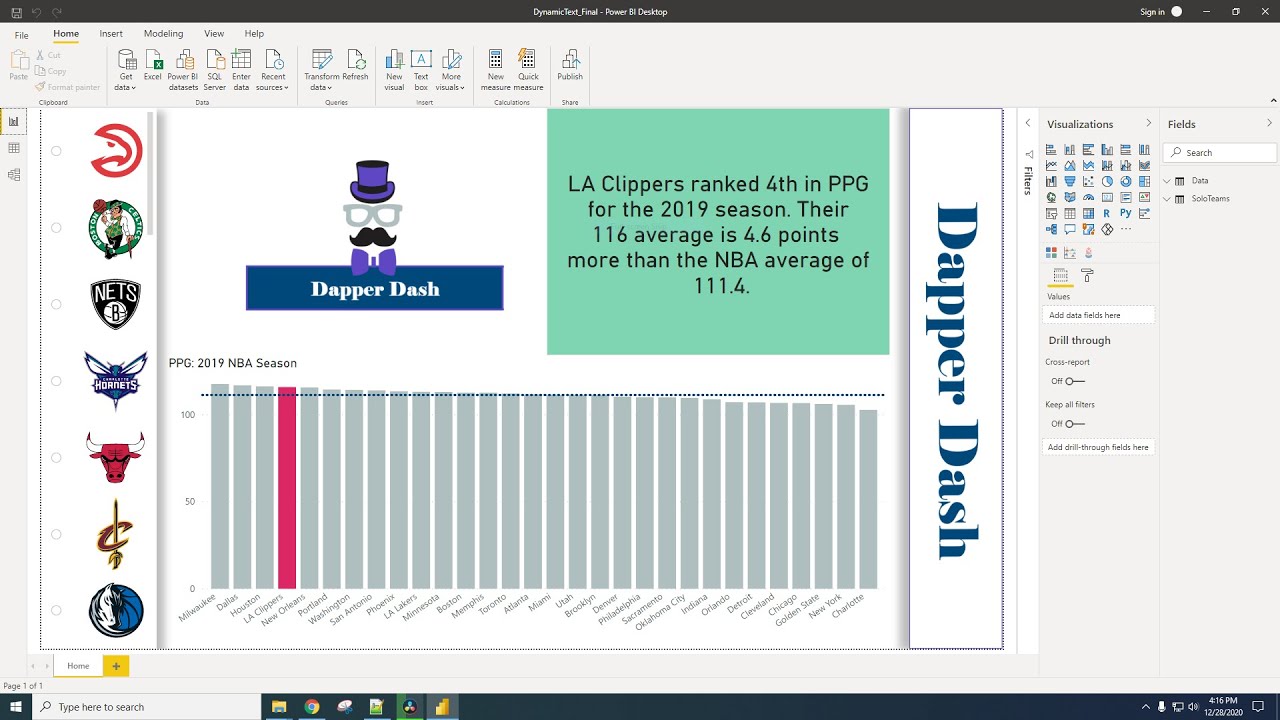
Task: Collapse the Visualizations pane
Action: point(1148,123)
